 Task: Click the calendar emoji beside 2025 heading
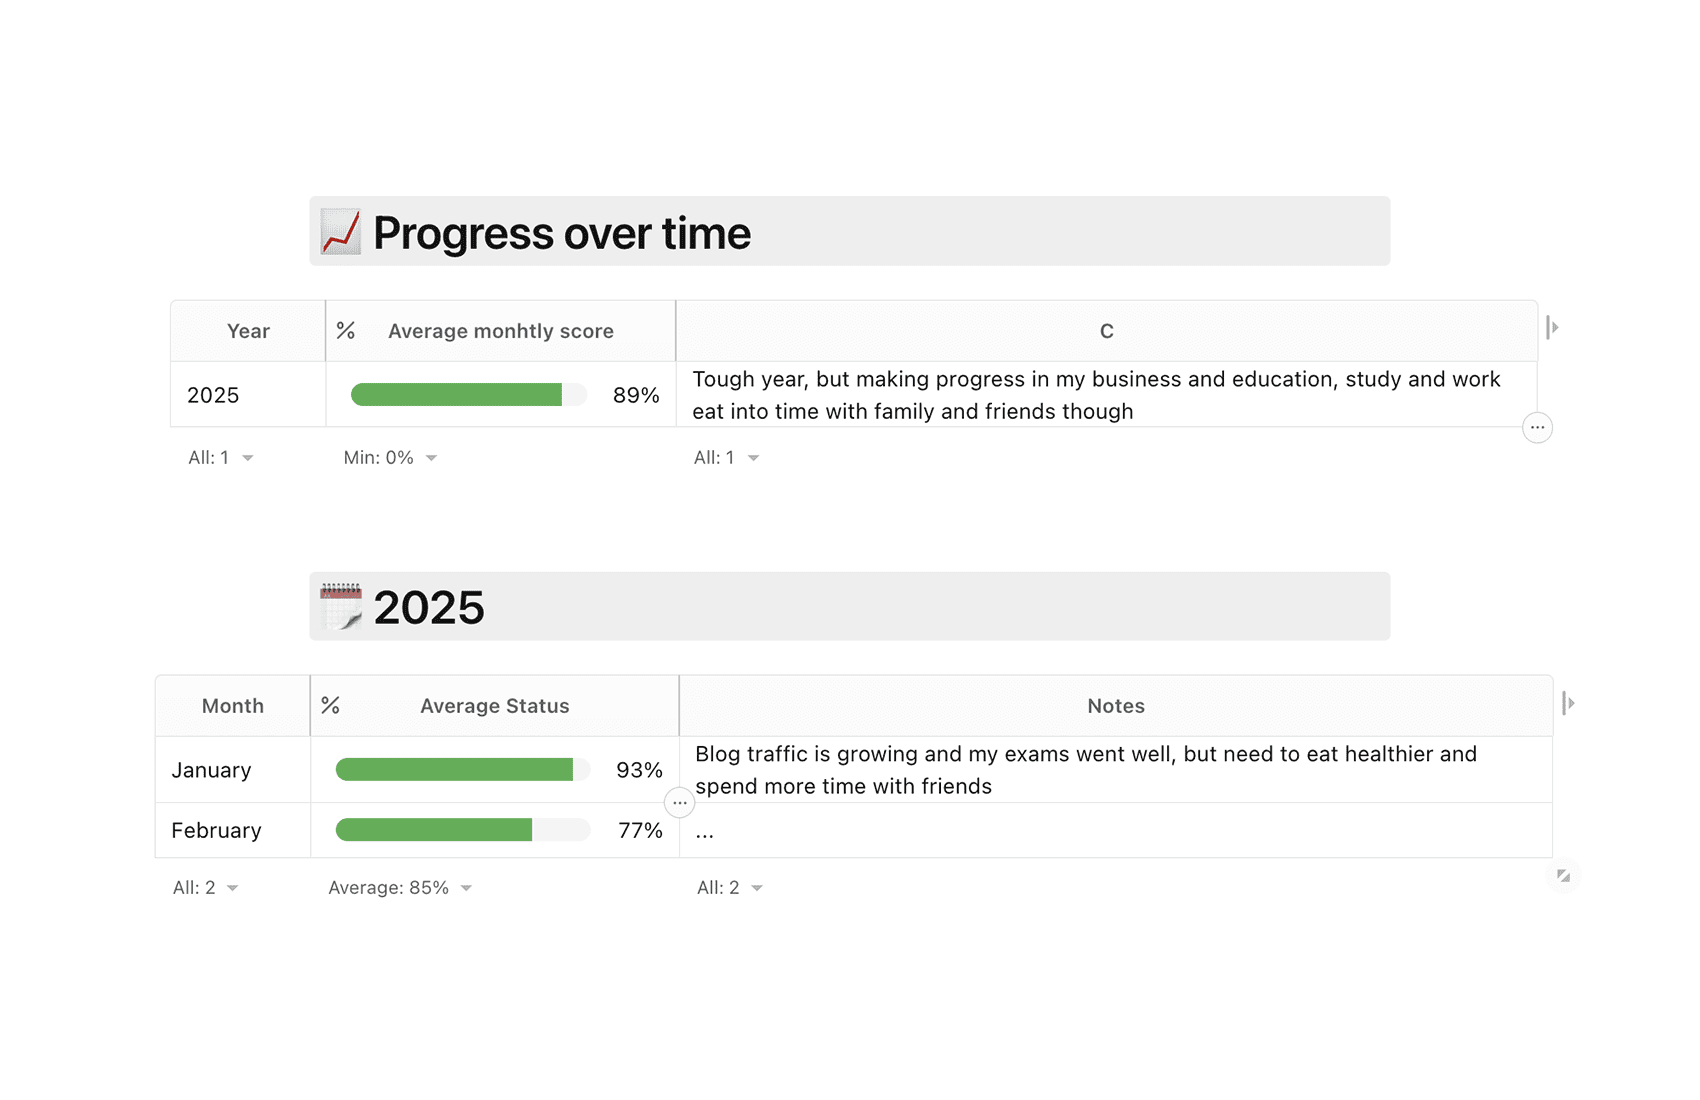click(341, 606)
